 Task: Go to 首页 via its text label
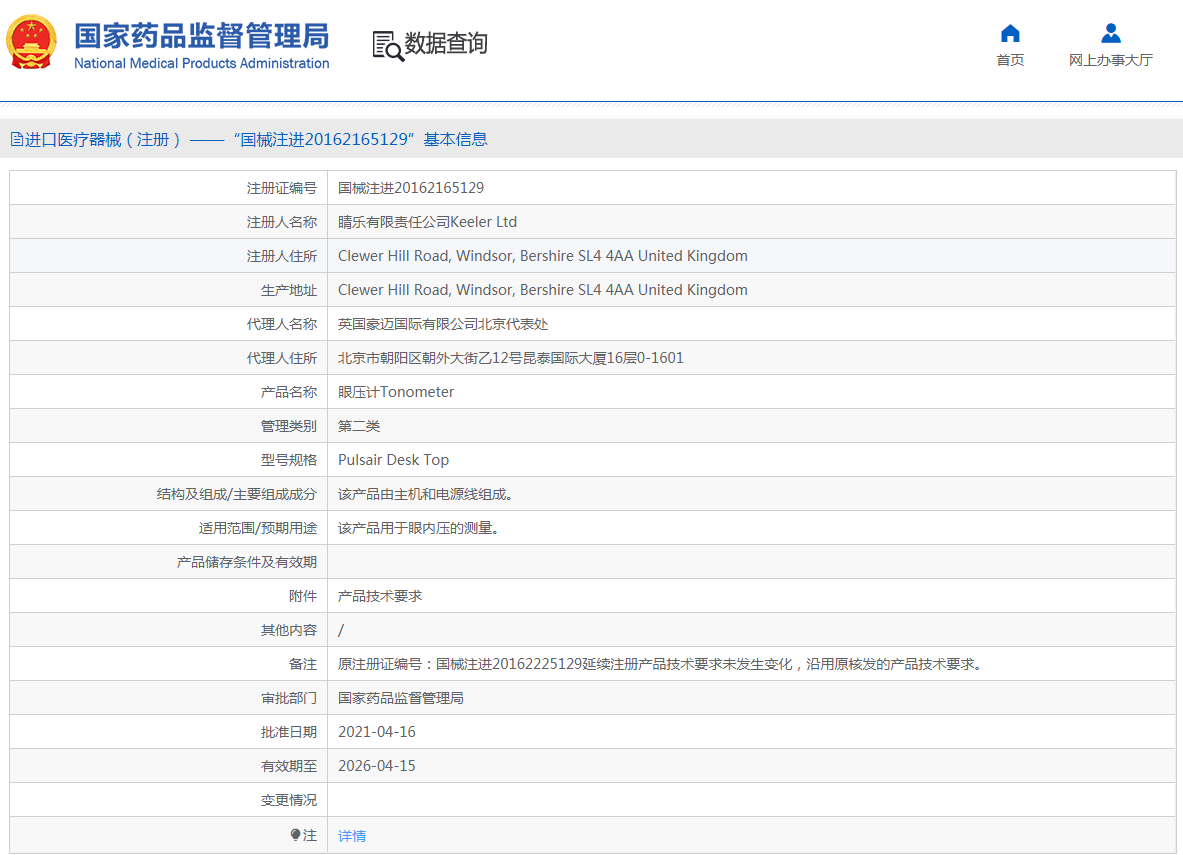pos(1010,60)
